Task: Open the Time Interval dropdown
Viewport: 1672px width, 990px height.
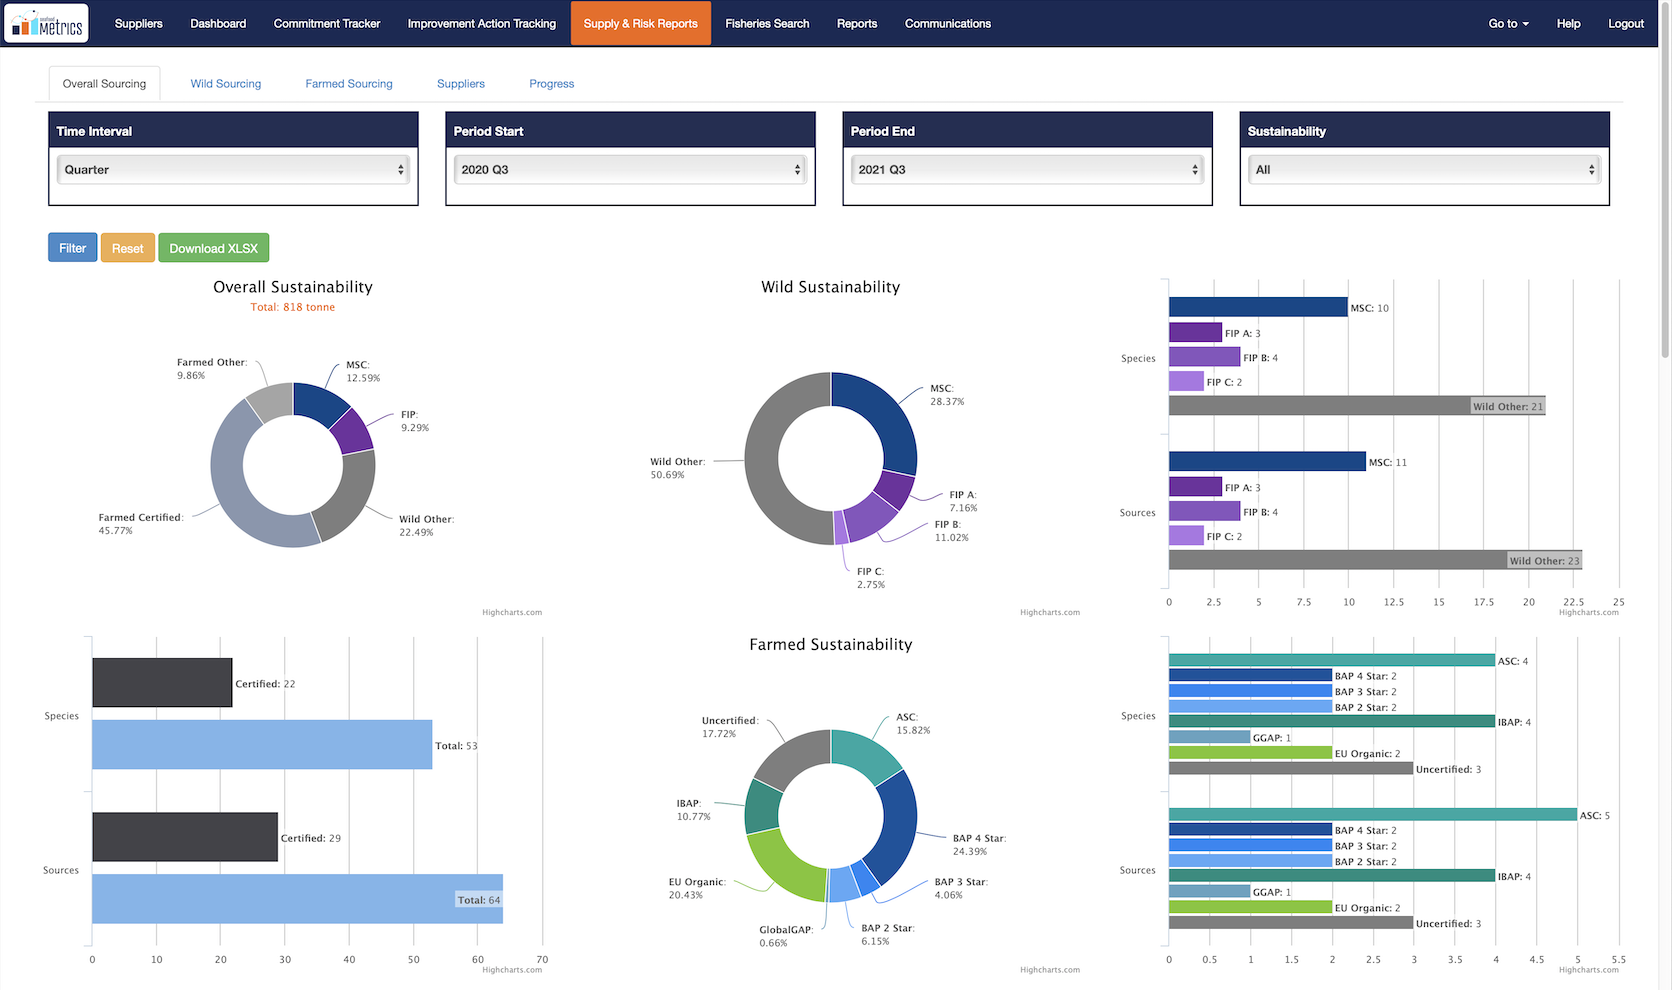Action: [x=233, y=170]
